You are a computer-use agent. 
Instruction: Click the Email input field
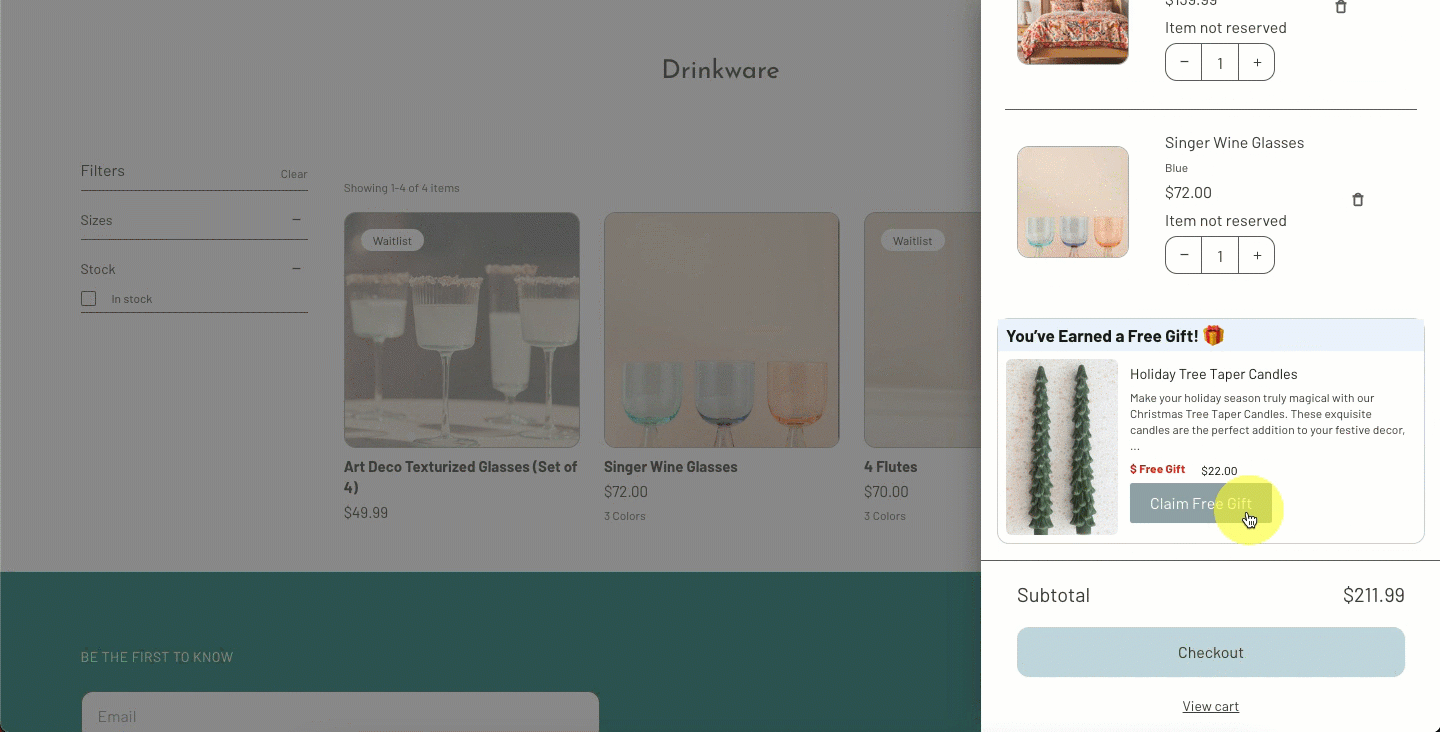340,716
